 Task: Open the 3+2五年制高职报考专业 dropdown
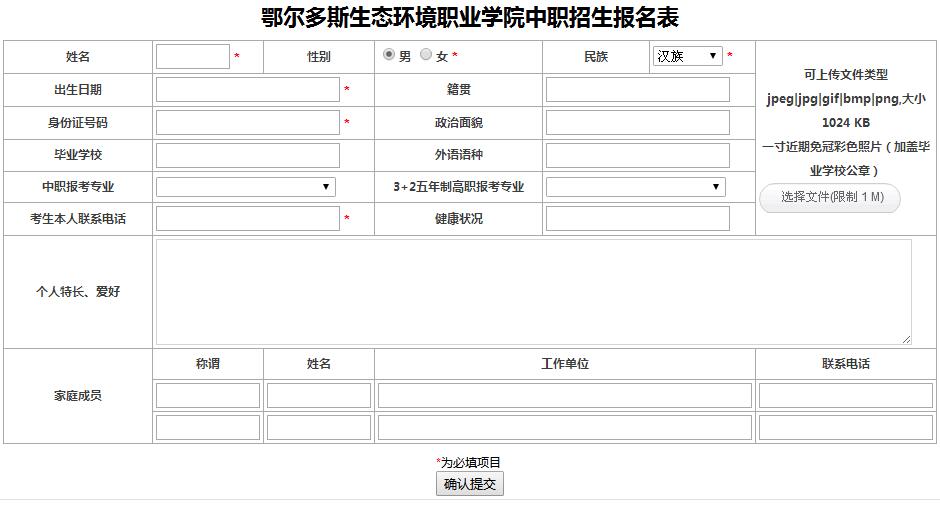click(x=635, y=187)
